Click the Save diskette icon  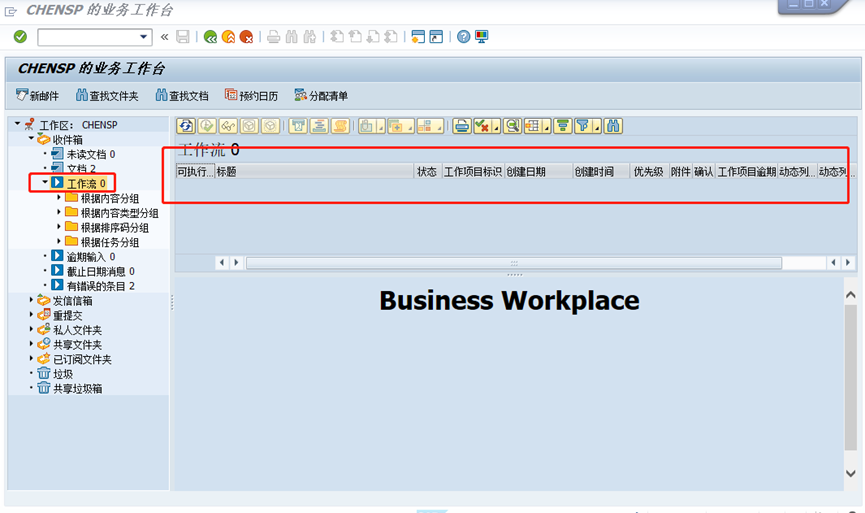183,37
